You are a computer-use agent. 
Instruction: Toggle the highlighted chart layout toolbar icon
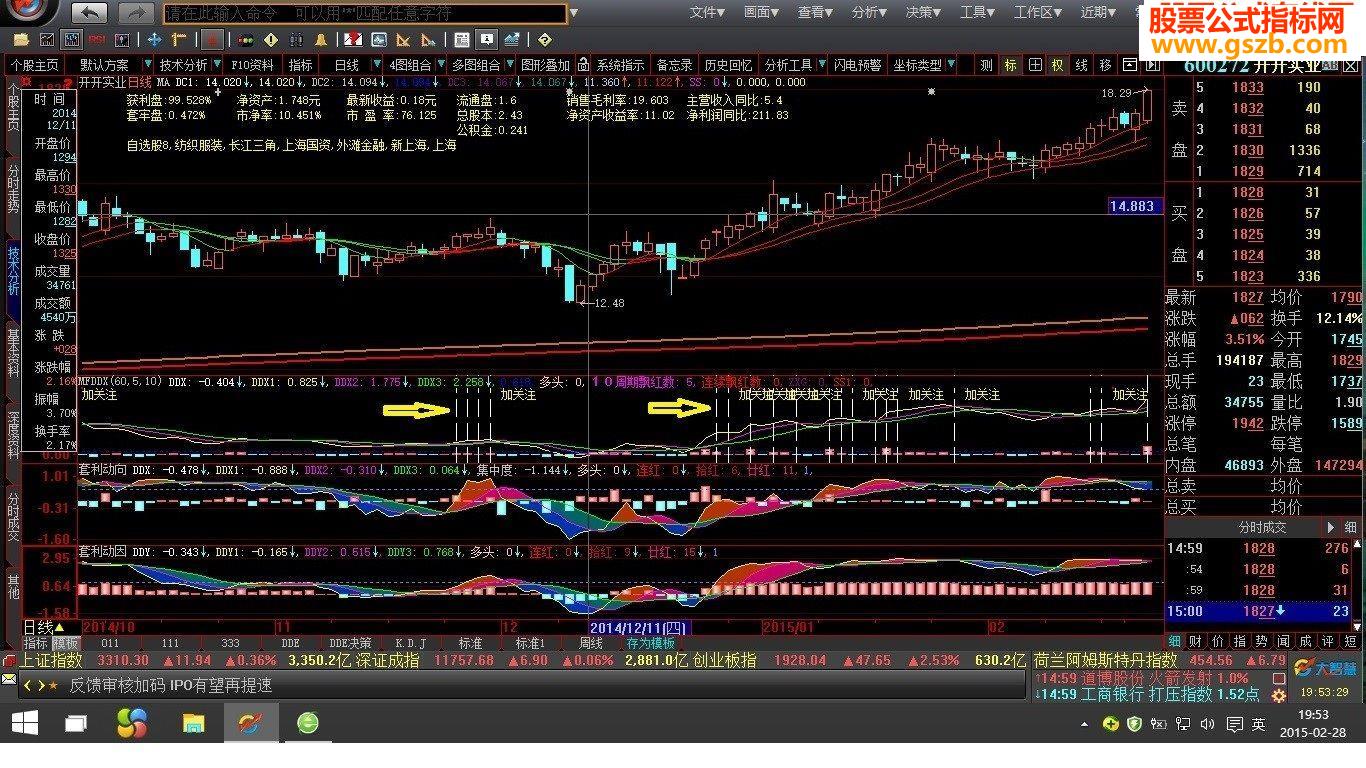72,40
